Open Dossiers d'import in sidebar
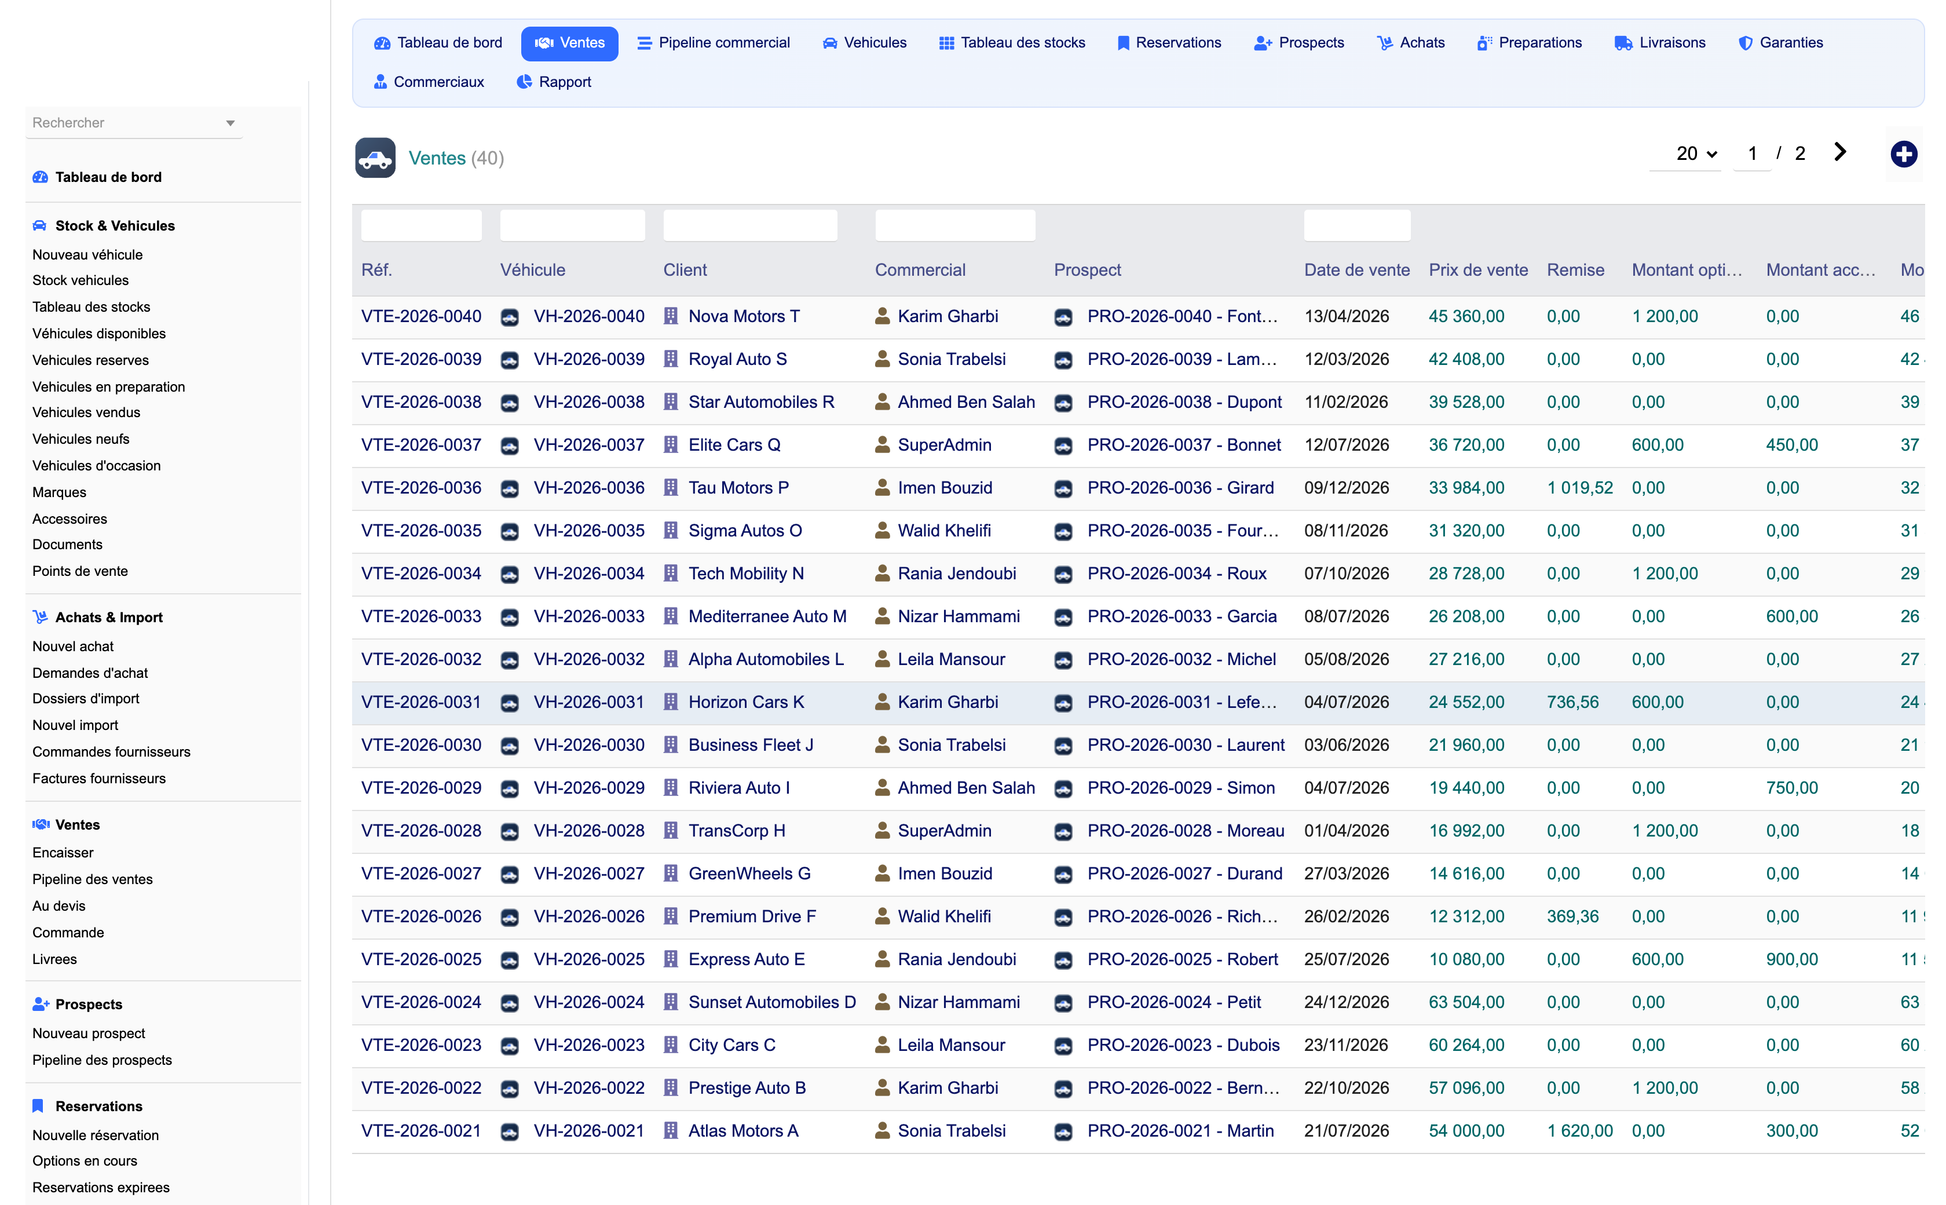The width and height of the screenshot is (1946, 1205). 86,699
